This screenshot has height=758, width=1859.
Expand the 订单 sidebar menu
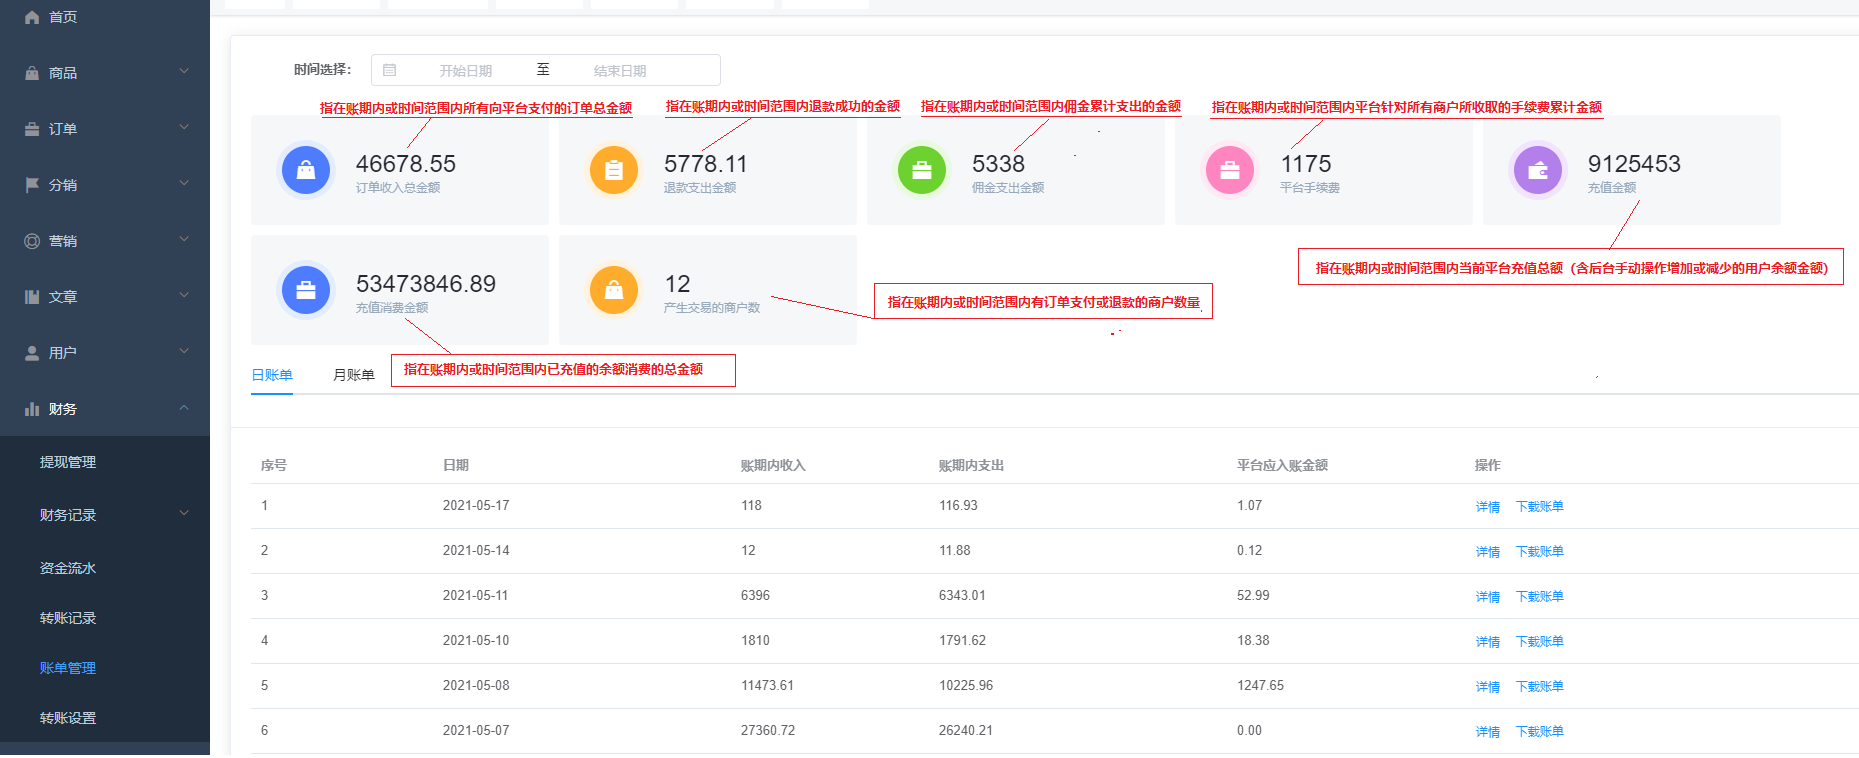[x=105, y=129]
